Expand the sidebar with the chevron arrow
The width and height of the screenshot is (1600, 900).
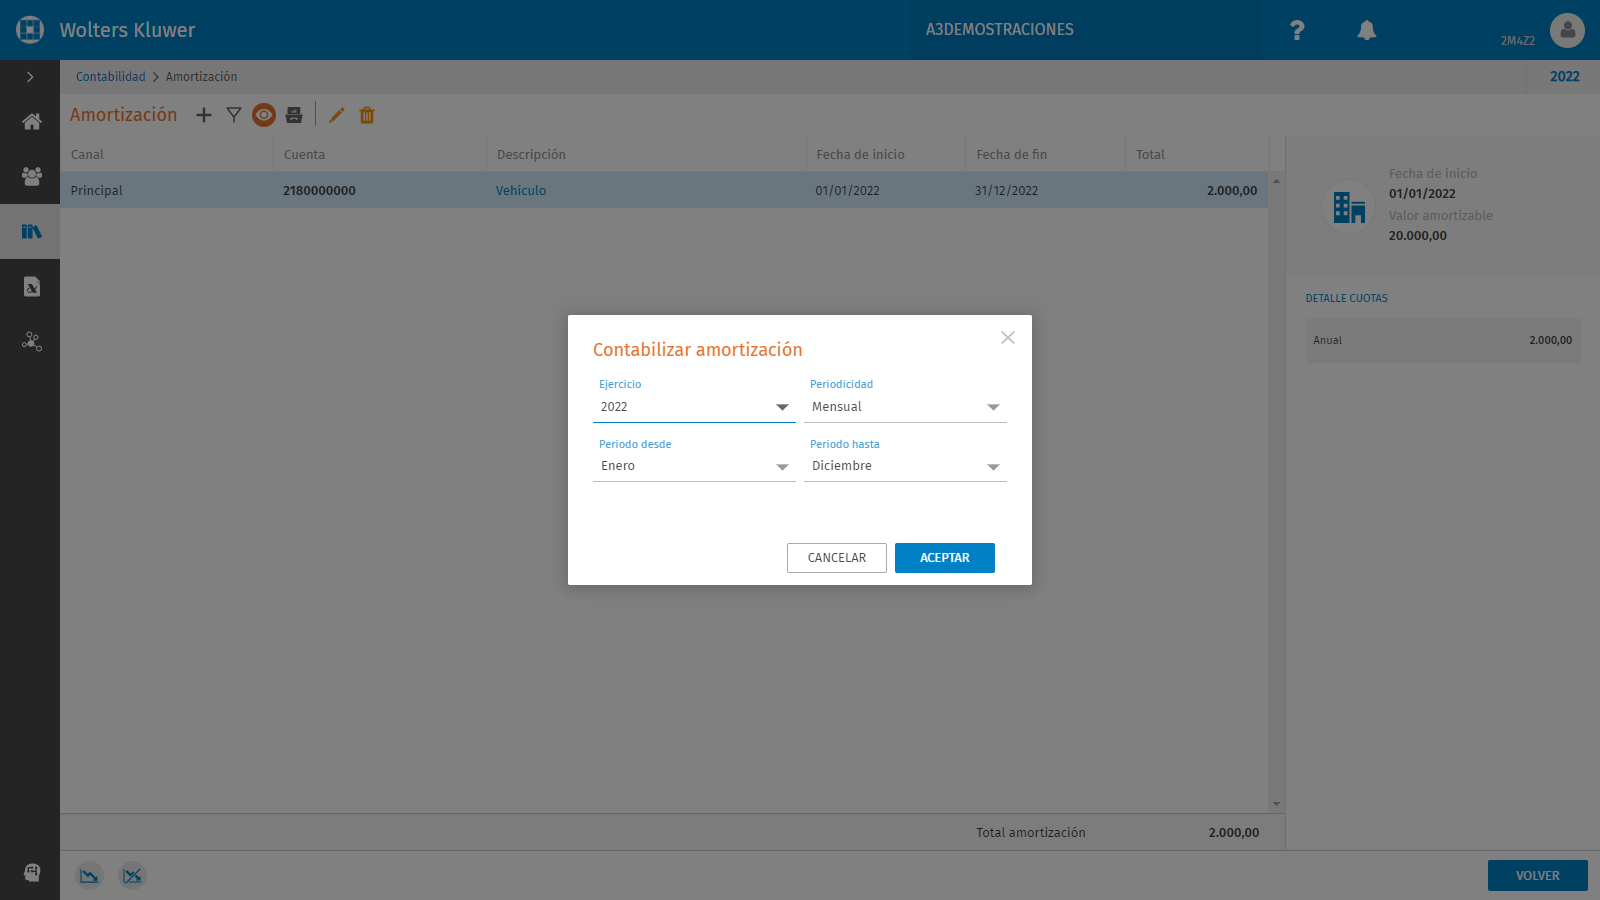pyautogui.click(x=30, y=77)
